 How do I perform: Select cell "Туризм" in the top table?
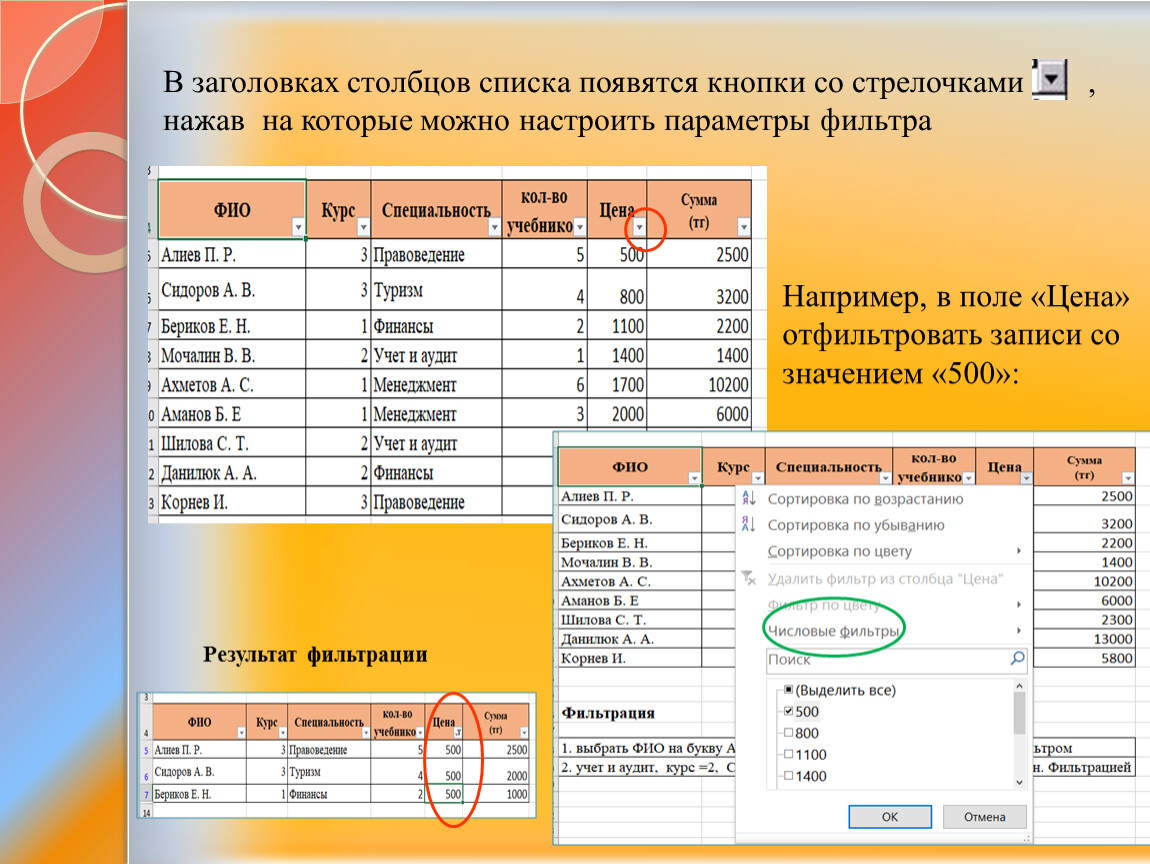tap(436, 290)
